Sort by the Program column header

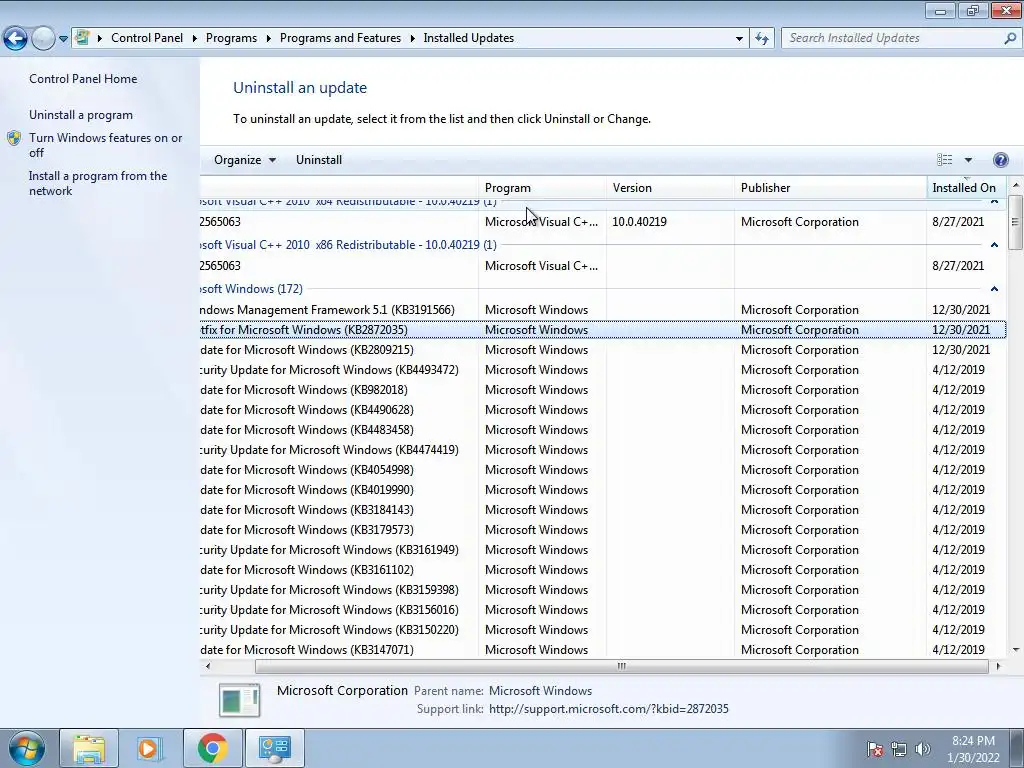click(542, 188)
